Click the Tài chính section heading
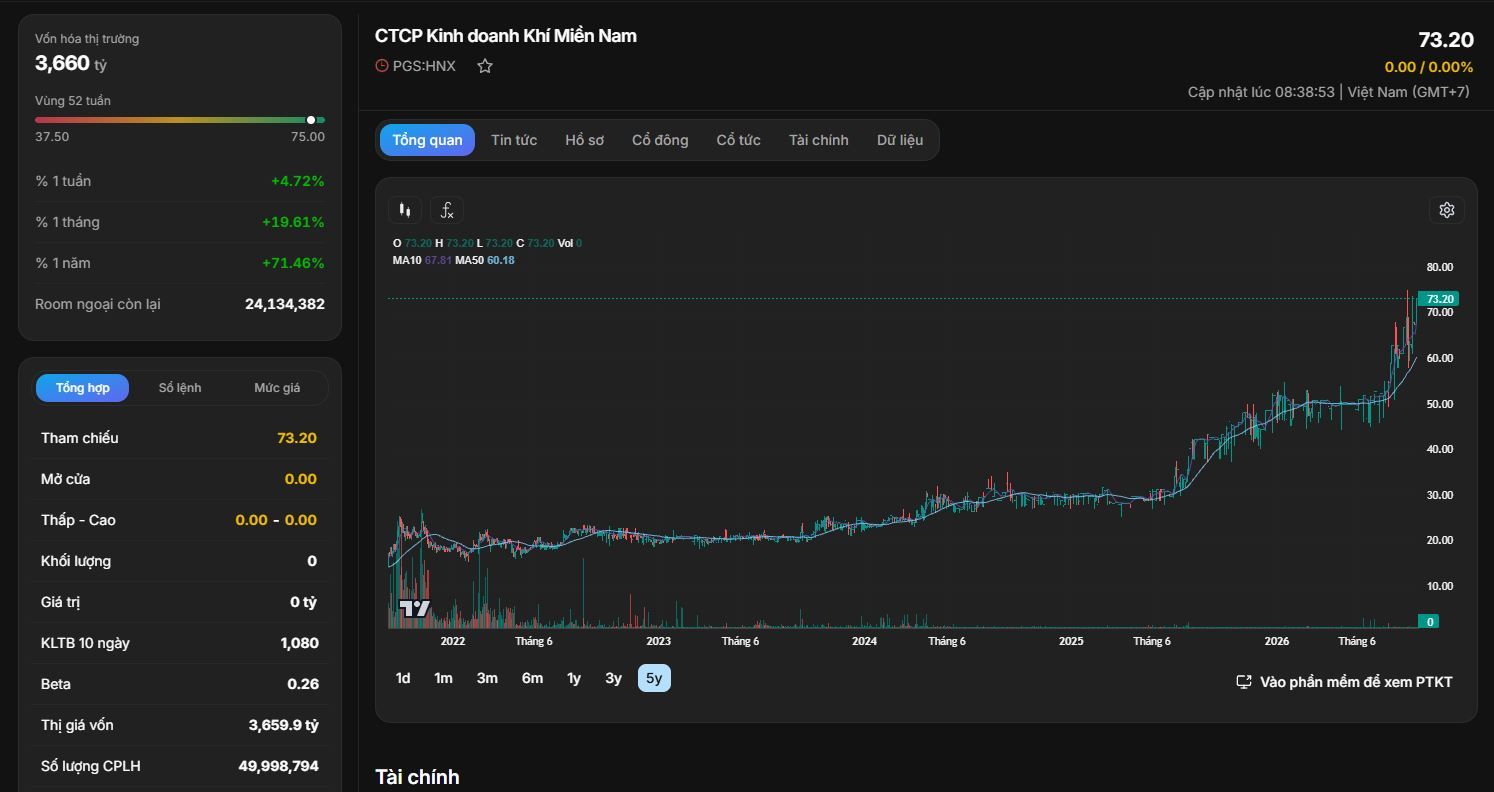This screenshot has width=1494, height=792. click(417, 777)
